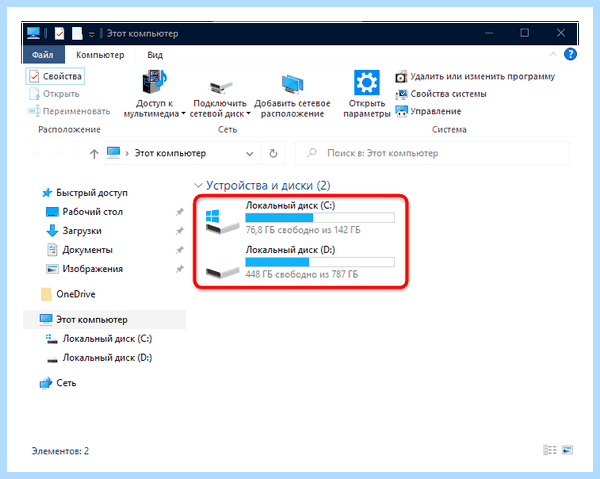Screen dimensions: 600x479
Task: Maximize the Этот компьютер window
Action: (525, 33)
